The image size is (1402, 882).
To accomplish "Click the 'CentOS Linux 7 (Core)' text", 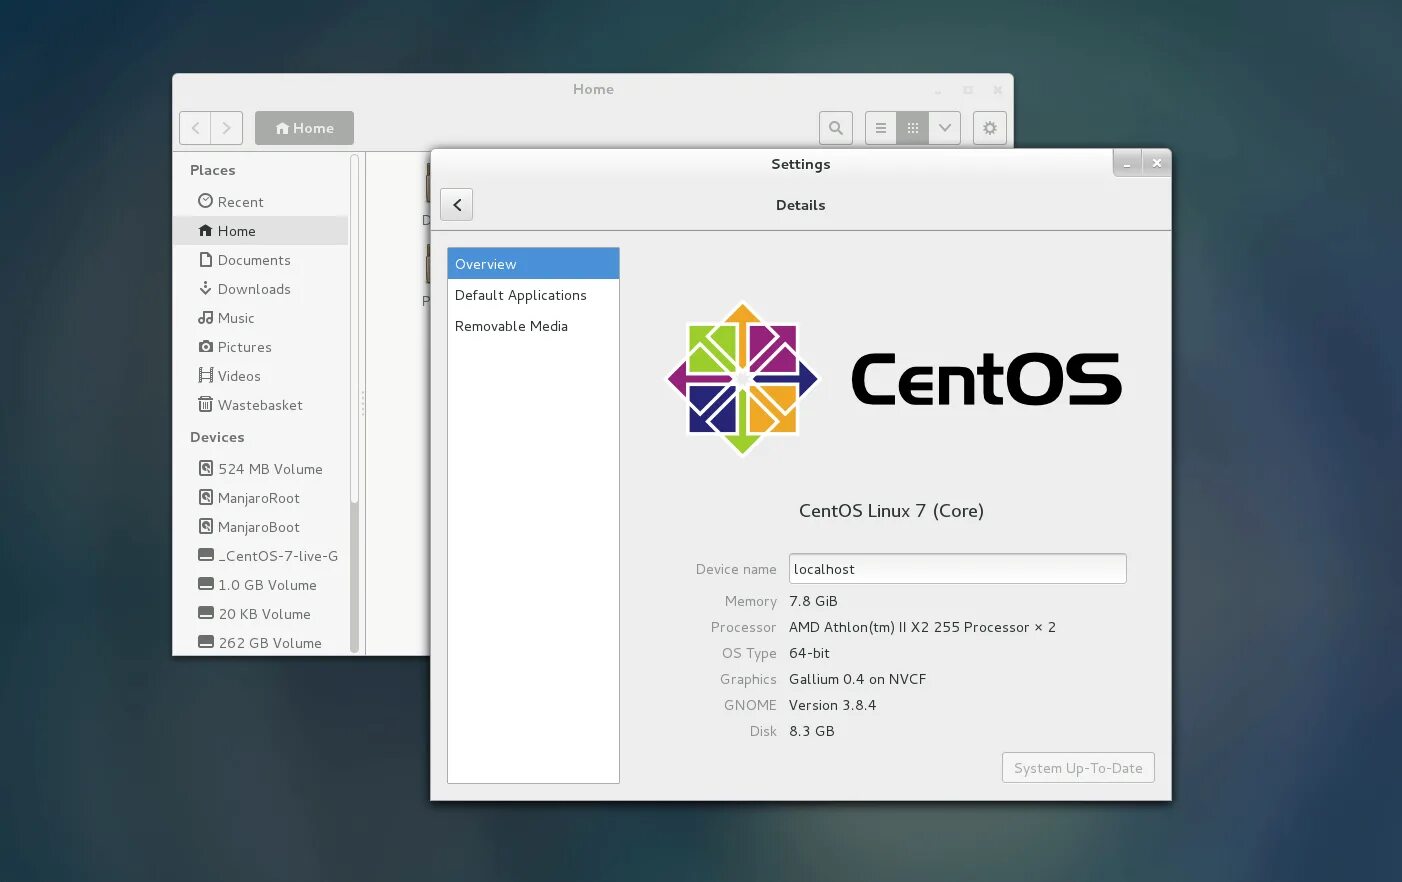I will pyautogui.click(x=891, y=511).
